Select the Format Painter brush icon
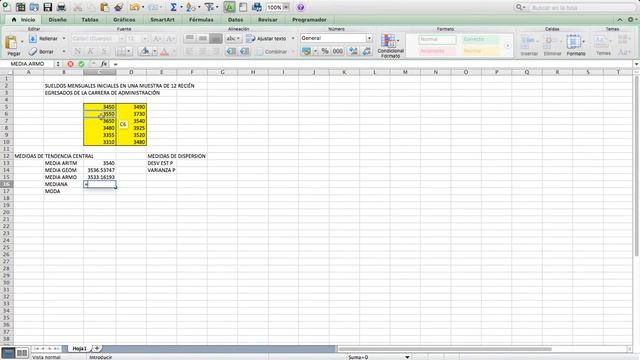 118,7
